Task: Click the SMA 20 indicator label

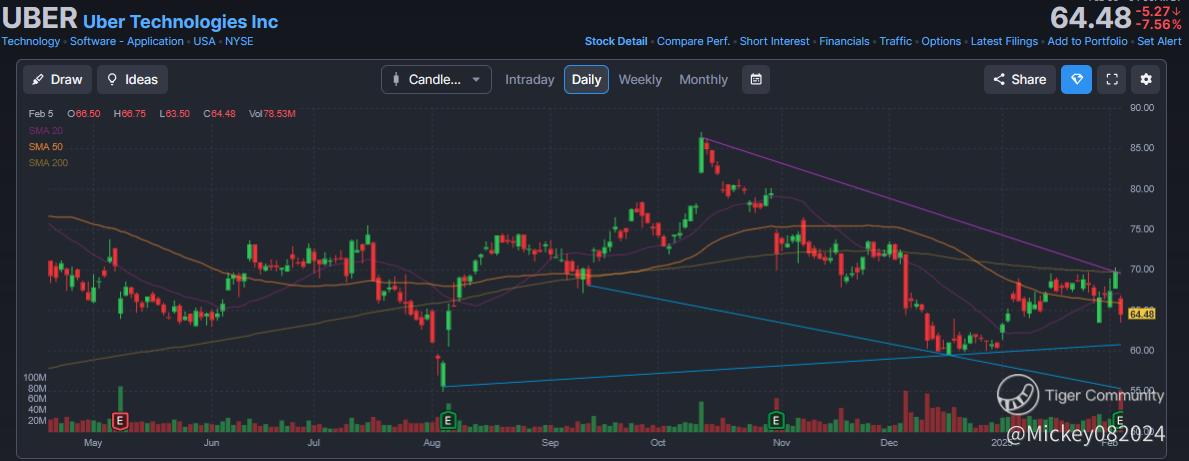Action: (x=45, y=130)
